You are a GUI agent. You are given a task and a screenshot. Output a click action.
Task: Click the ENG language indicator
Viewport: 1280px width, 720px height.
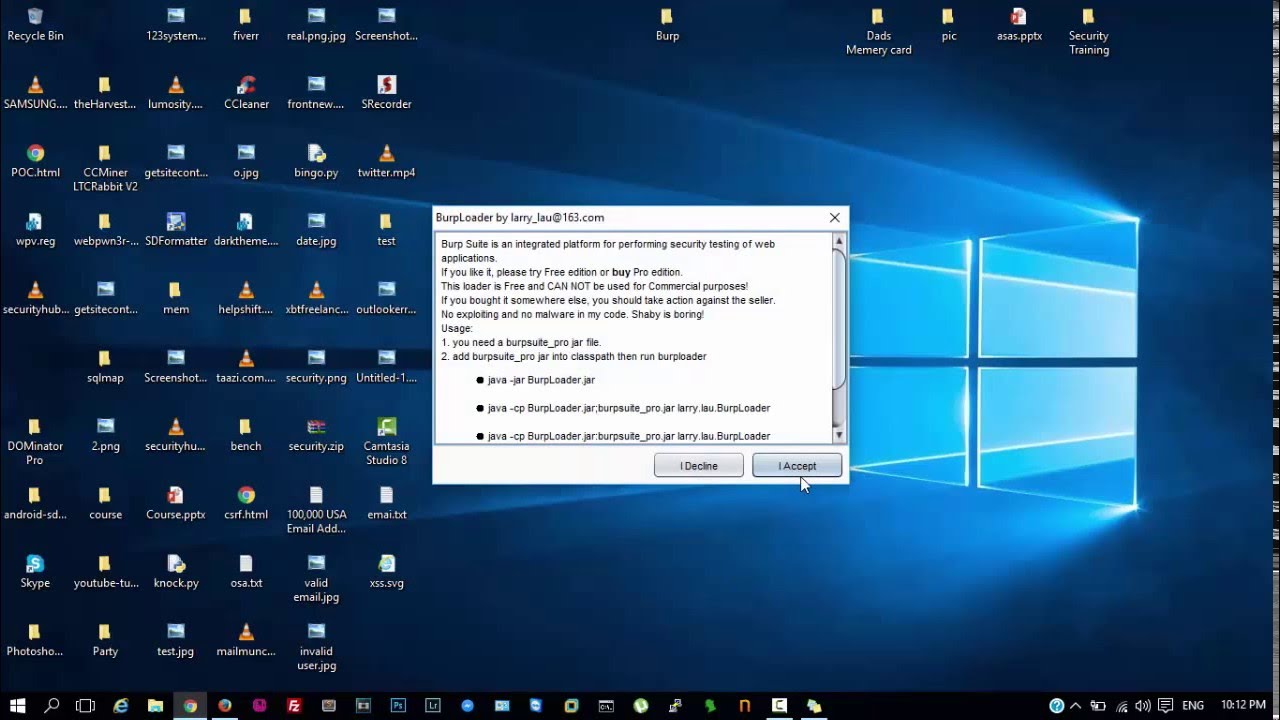1193,705
